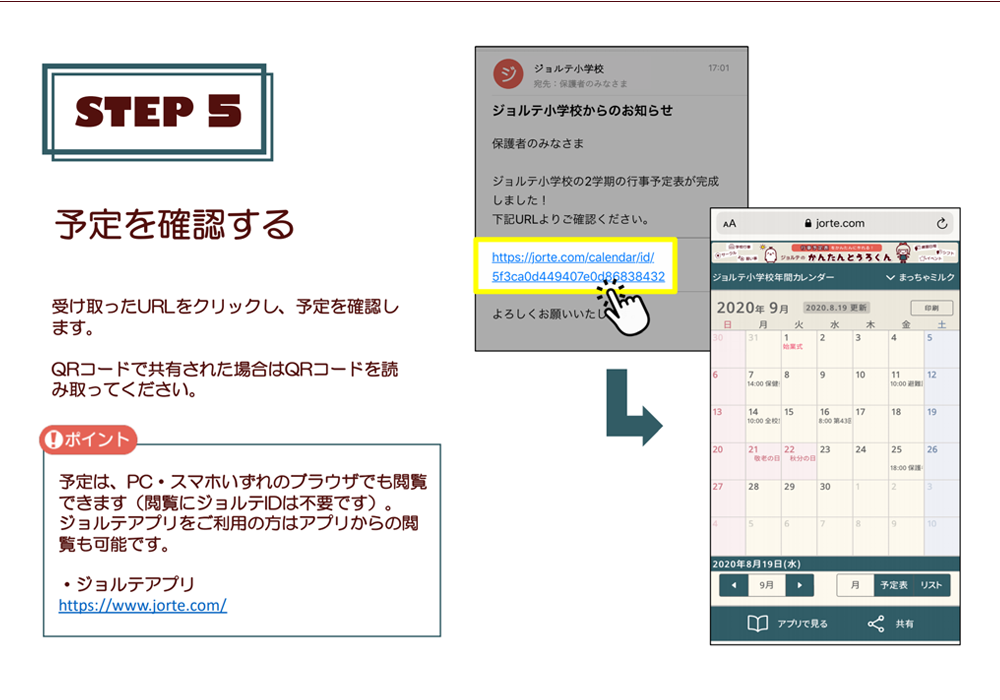Select September 7 with the 14:00 event
Image resolution: width=1000 pixels, height=700 pixels.
click(763, 386)
